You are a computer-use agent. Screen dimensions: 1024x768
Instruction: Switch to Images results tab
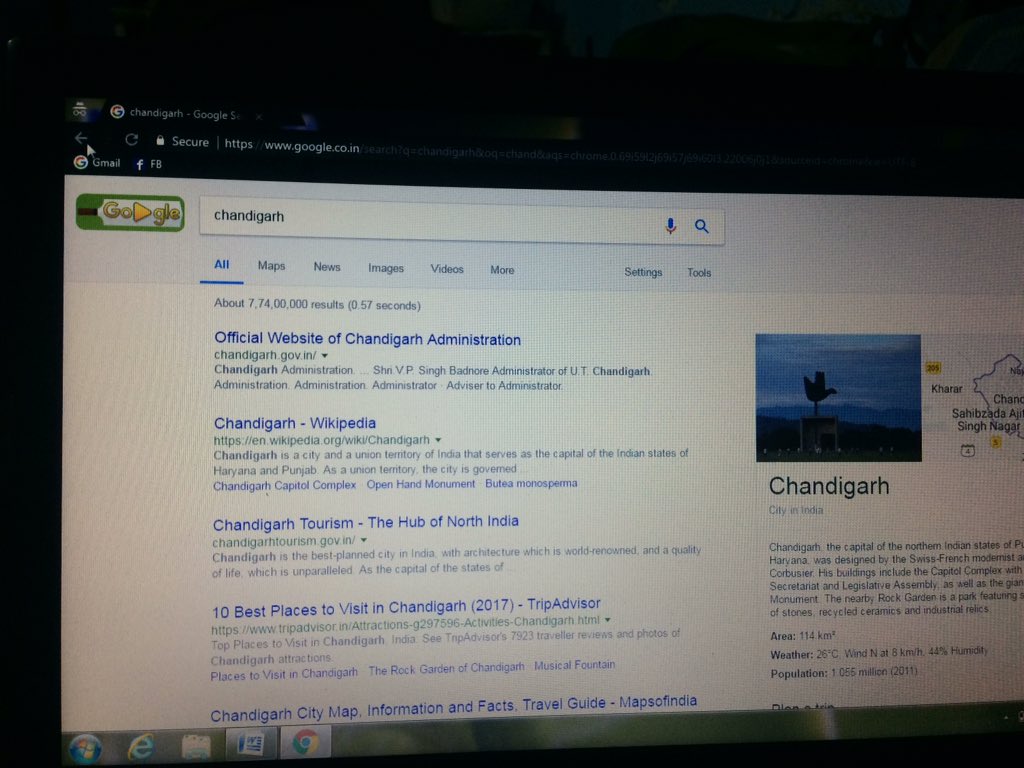385,268
